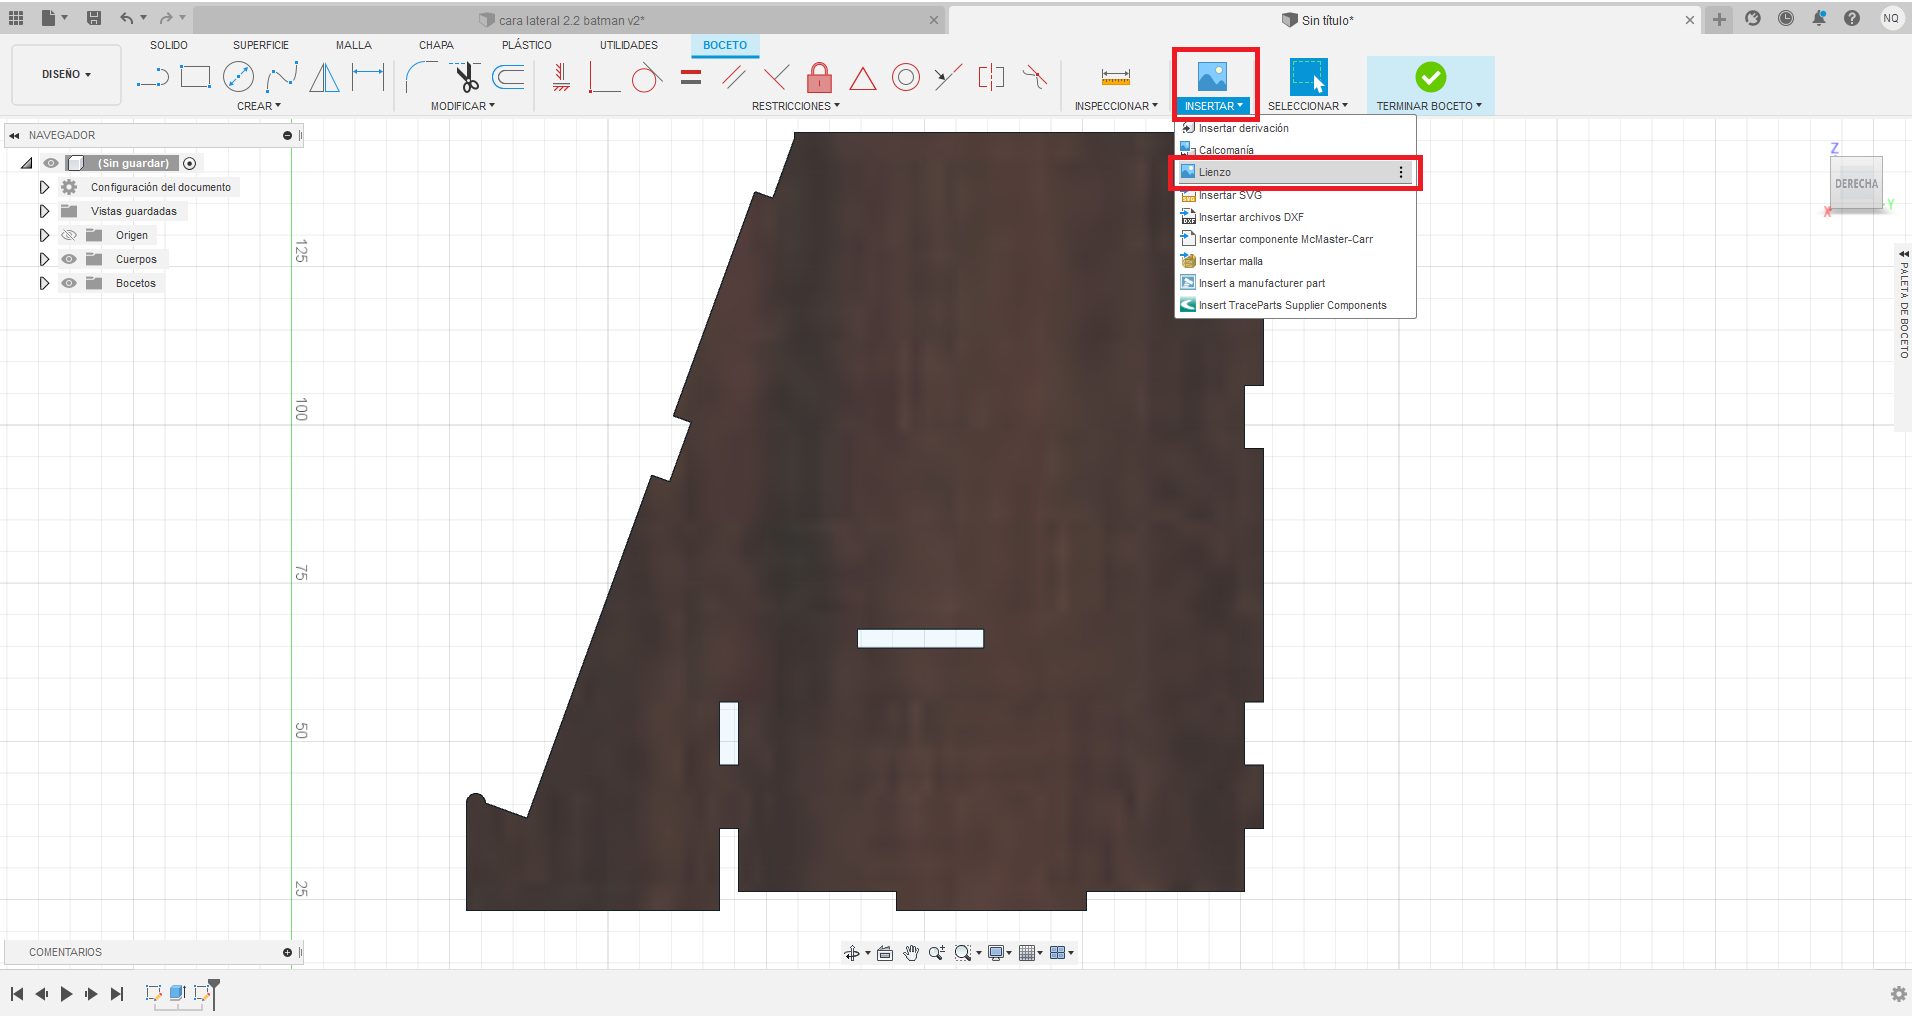Viewport: 1912px width, 1016px height.
Task: Choose Calcomanía menu entry
Action: [x=1295, y=150]
